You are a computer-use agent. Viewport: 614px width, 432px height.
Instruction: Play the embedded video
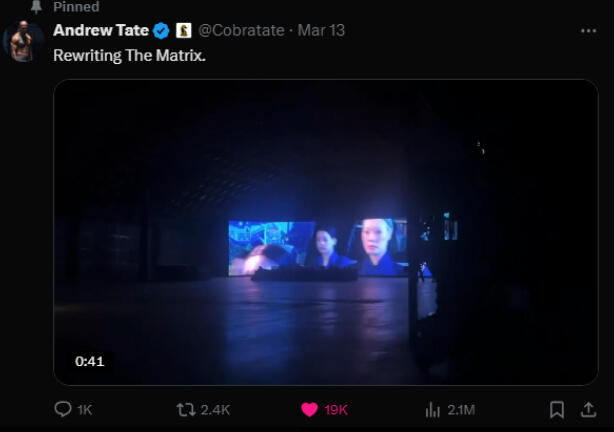coord(325,232)
